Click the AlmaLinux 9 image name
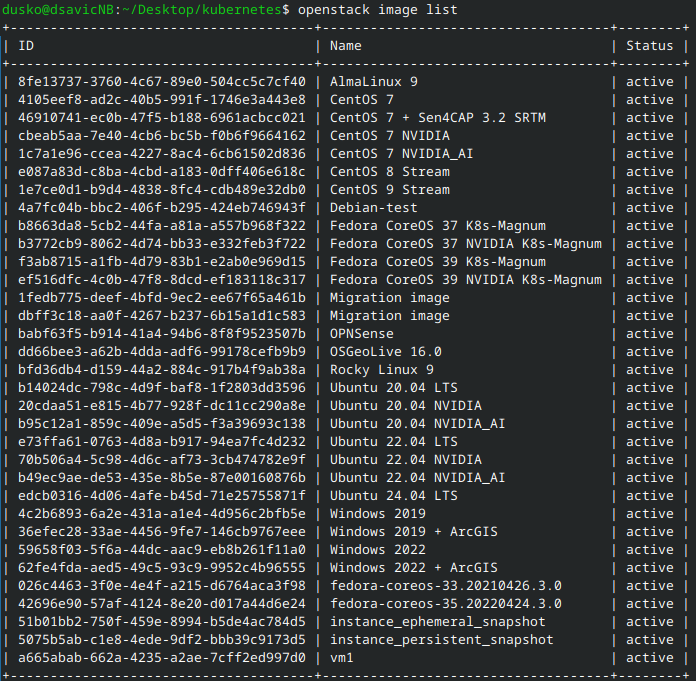The height and width of the screenshot is (681, 696). 374,82
